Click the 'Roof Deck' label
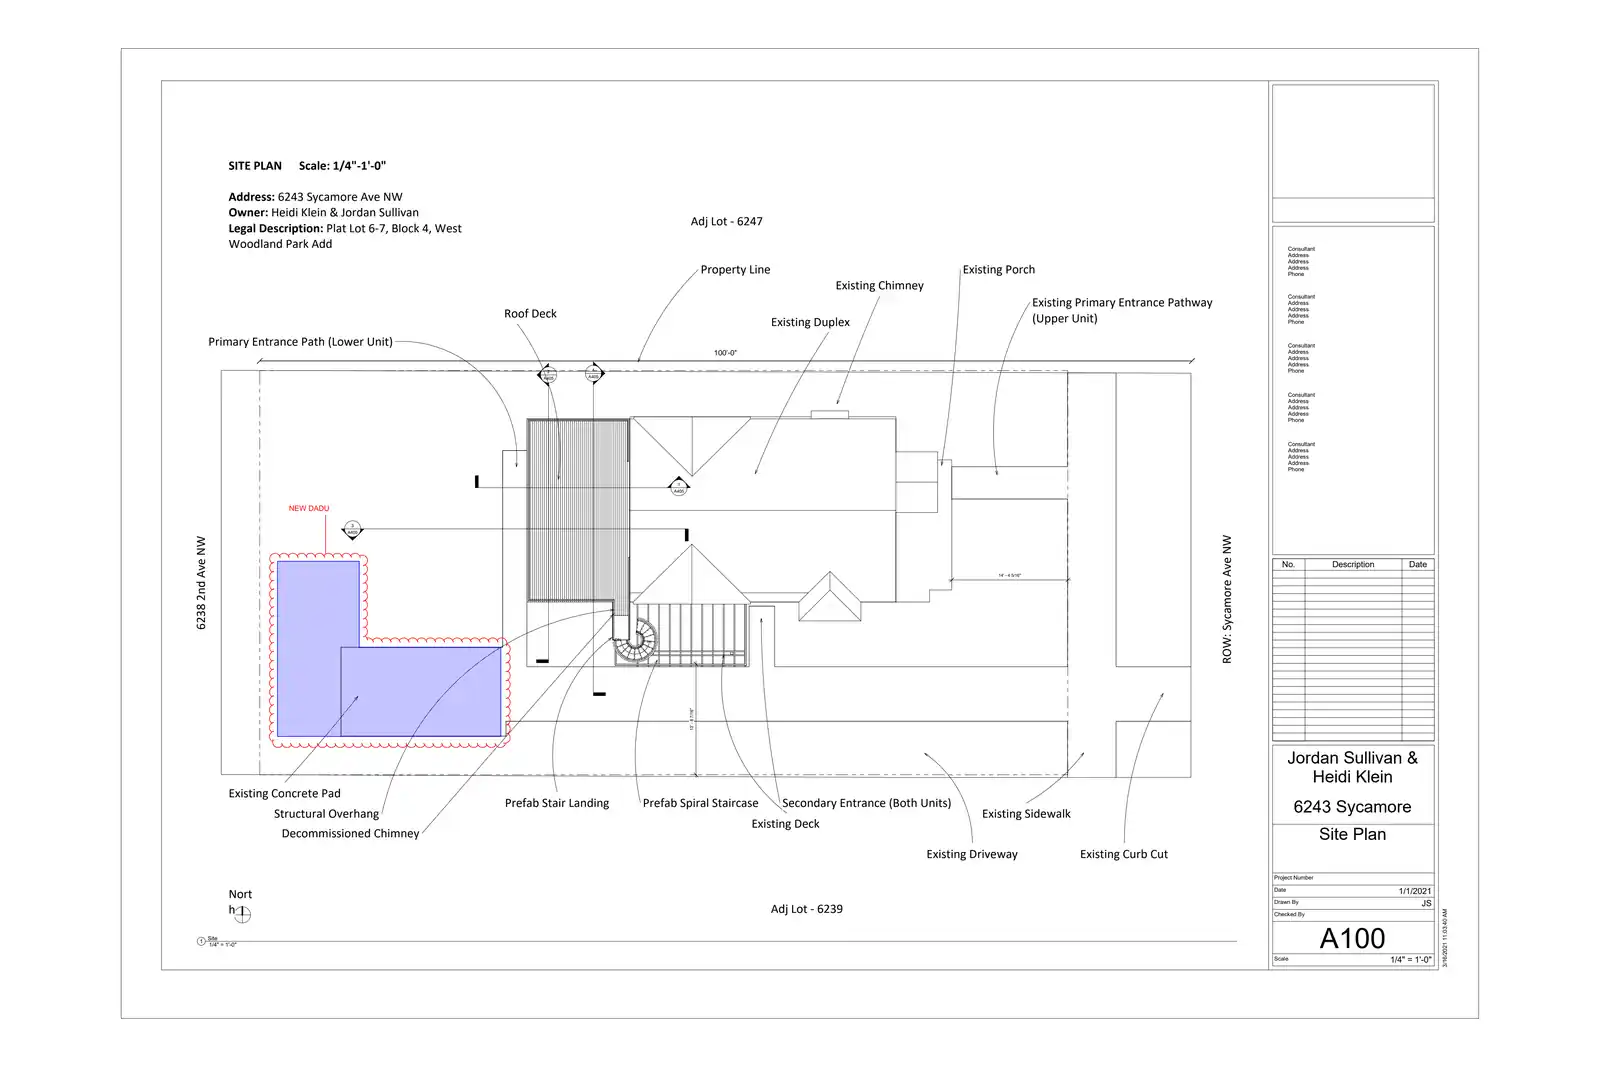Screen dimensions: 1600x1067 click(x=530, y=314)
